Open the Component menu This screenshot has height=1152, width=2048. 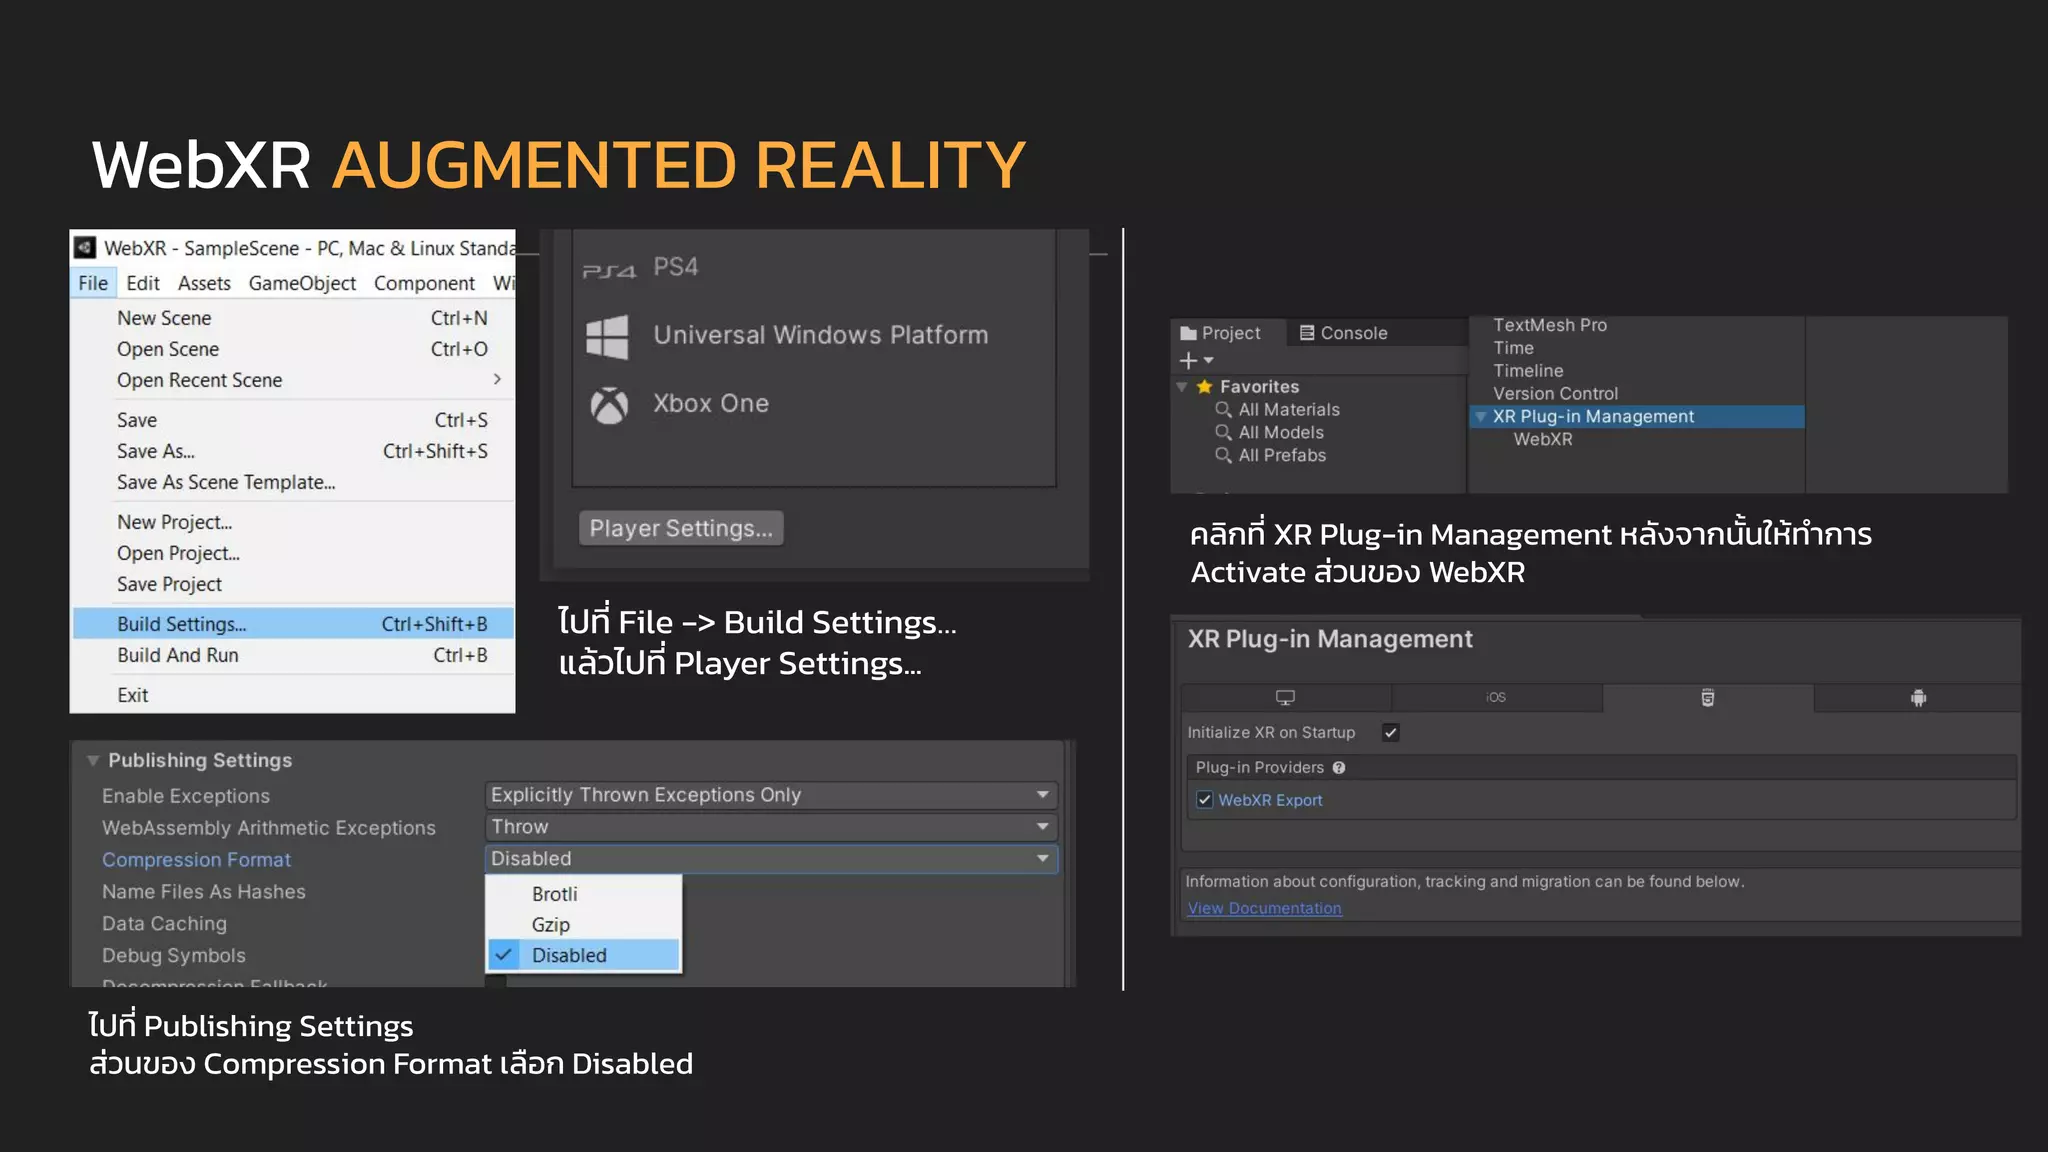coord(424,283)
